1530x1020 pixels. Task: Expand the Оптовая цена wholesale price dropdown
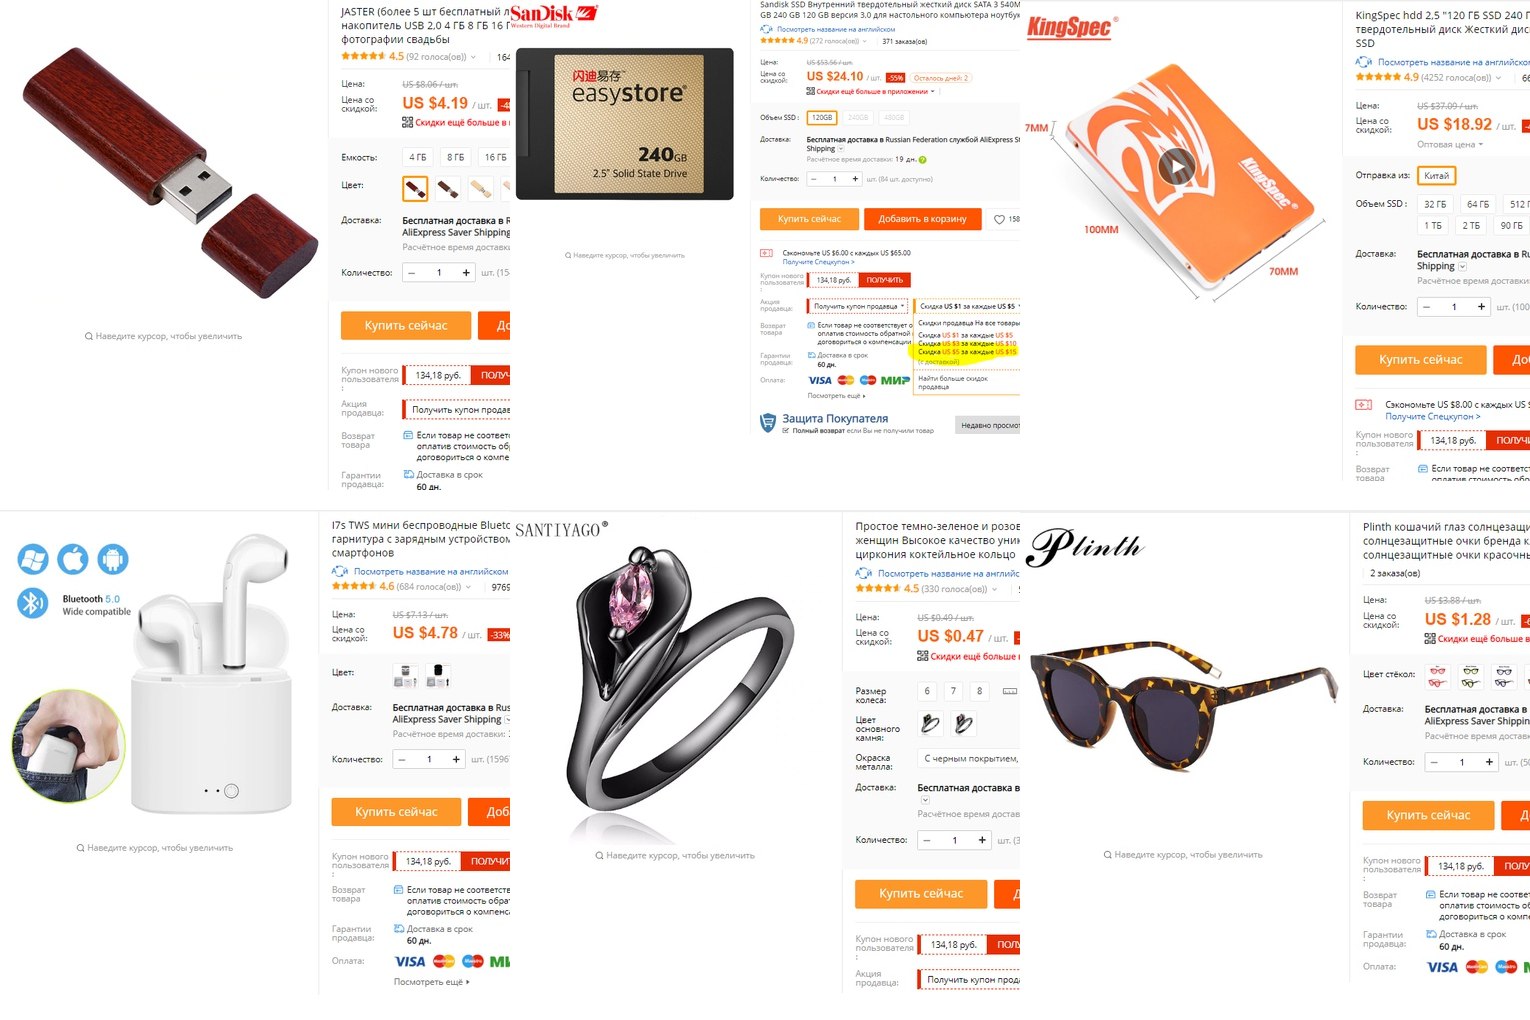(1450, 145)
